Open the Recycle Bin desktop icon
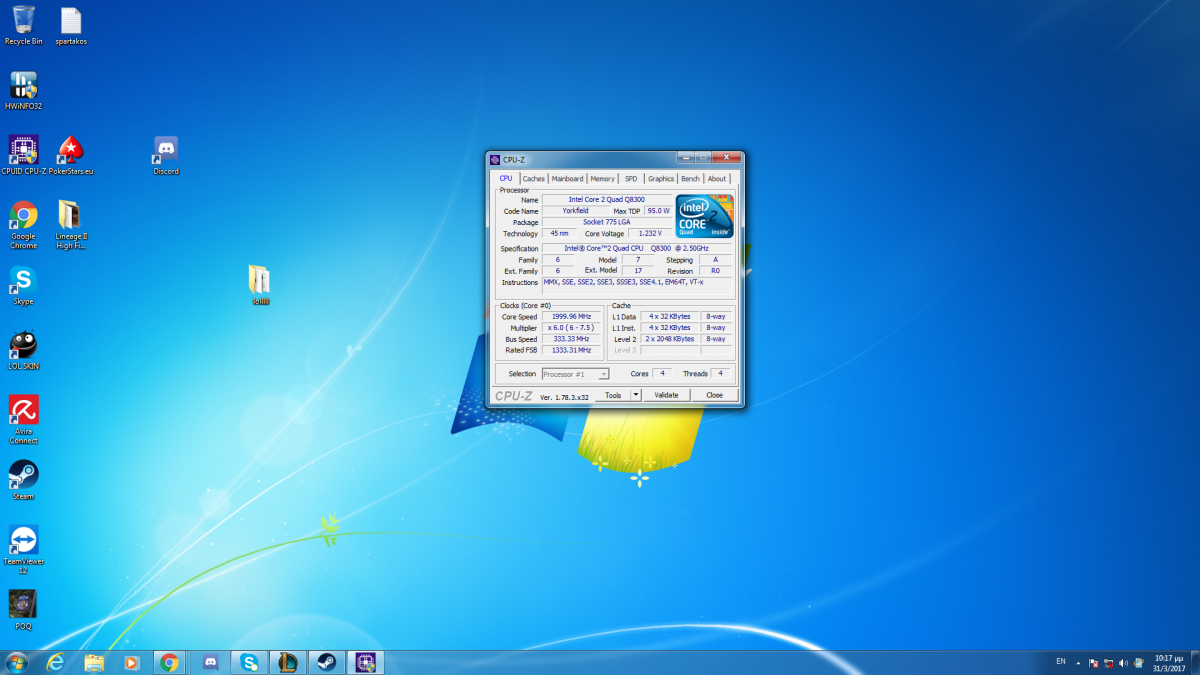This screenshot has height=675, width=1200. coord(23,25)
